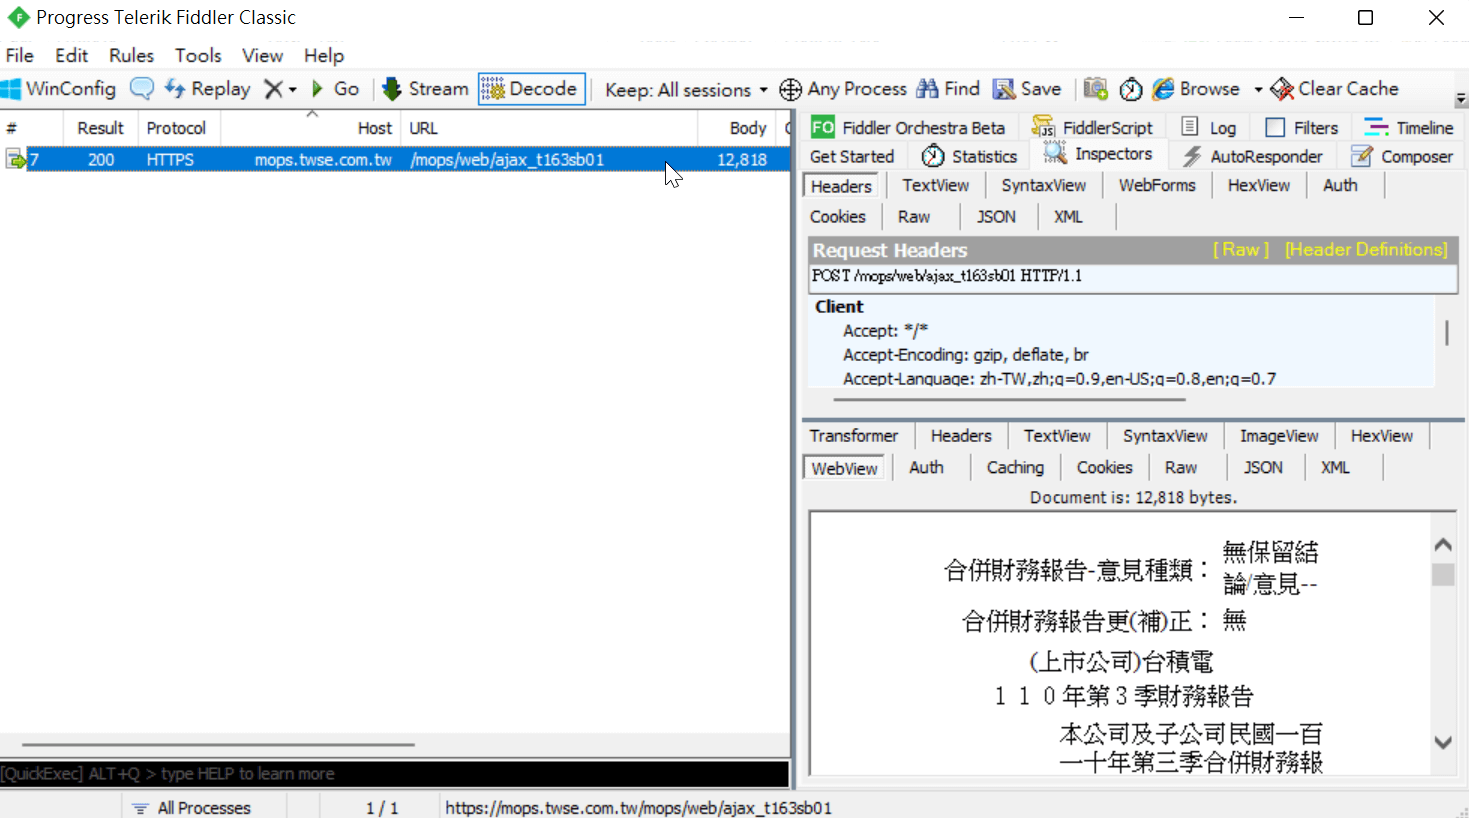Expand the Browse dropdown arrow

tap(1258, 90)
